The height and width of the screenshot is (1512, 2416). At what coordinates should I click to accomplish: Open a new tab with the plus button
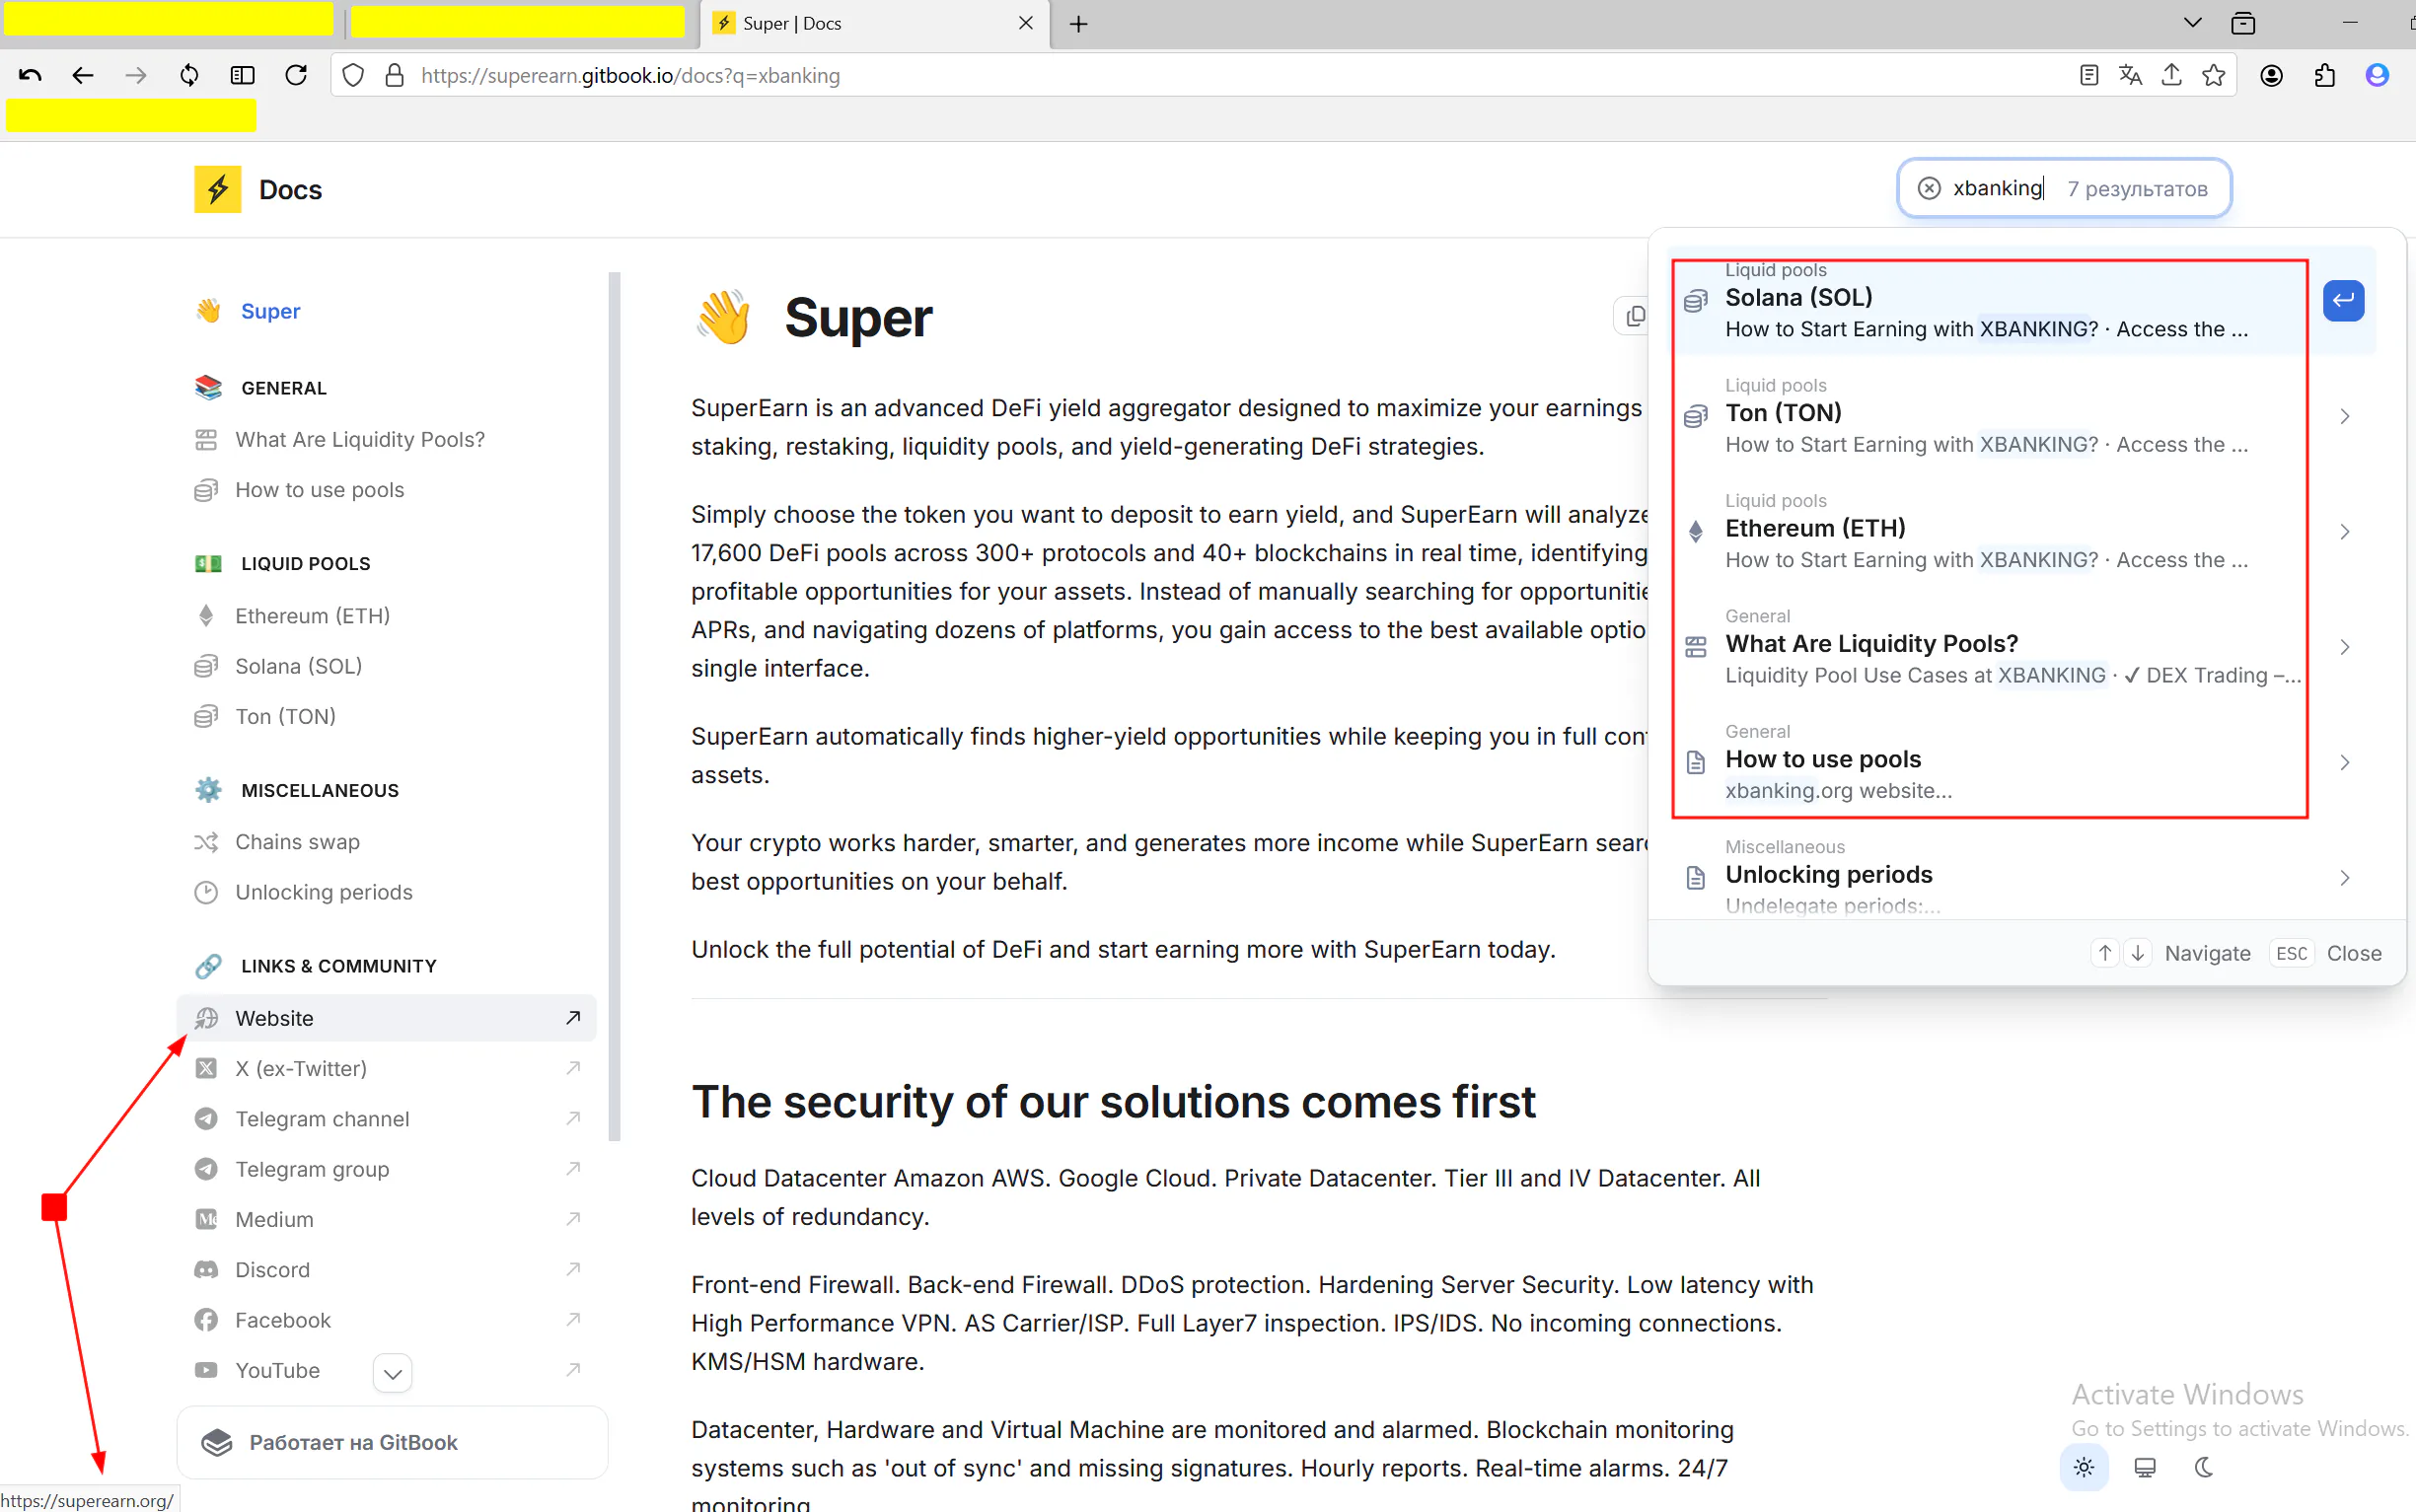tap(1078, 24)
